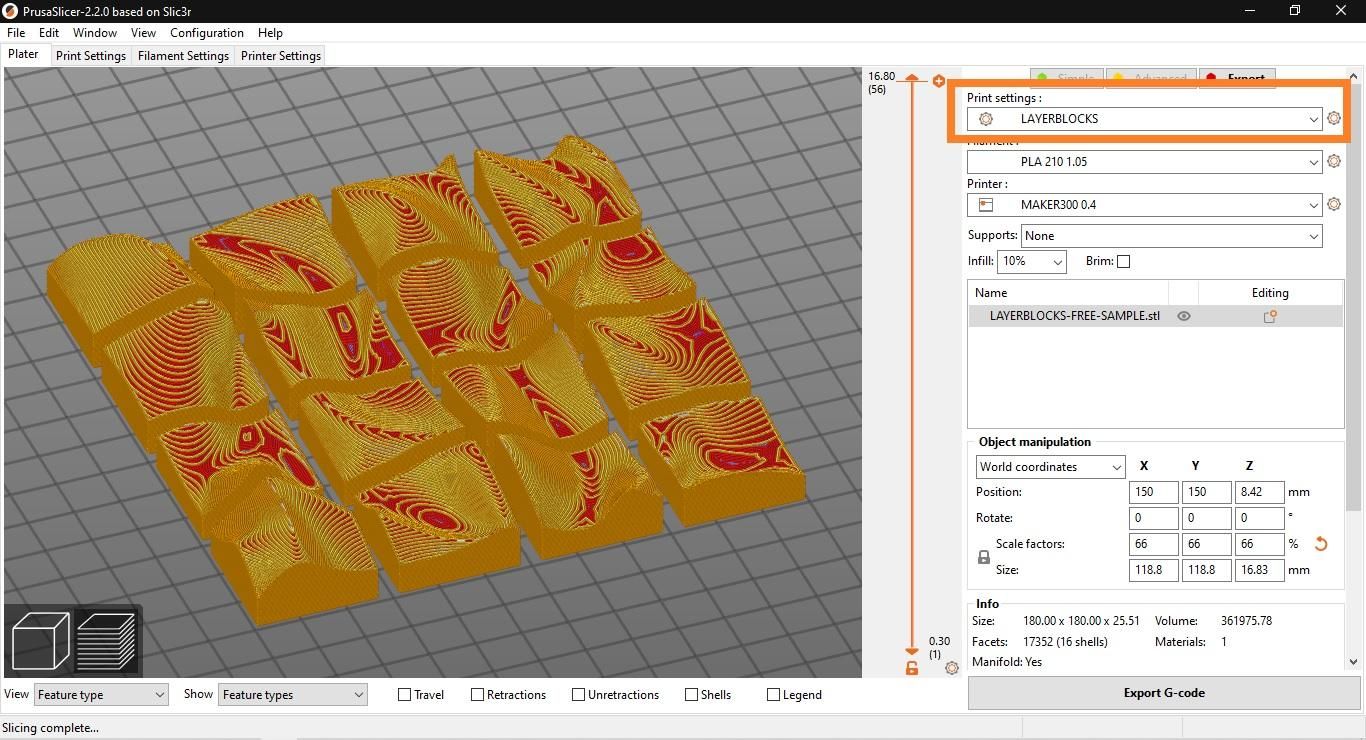This screenshot has width=1366, height=740.
Task: Toggle the uniform scaling lock icon
Action: point(983,557)
